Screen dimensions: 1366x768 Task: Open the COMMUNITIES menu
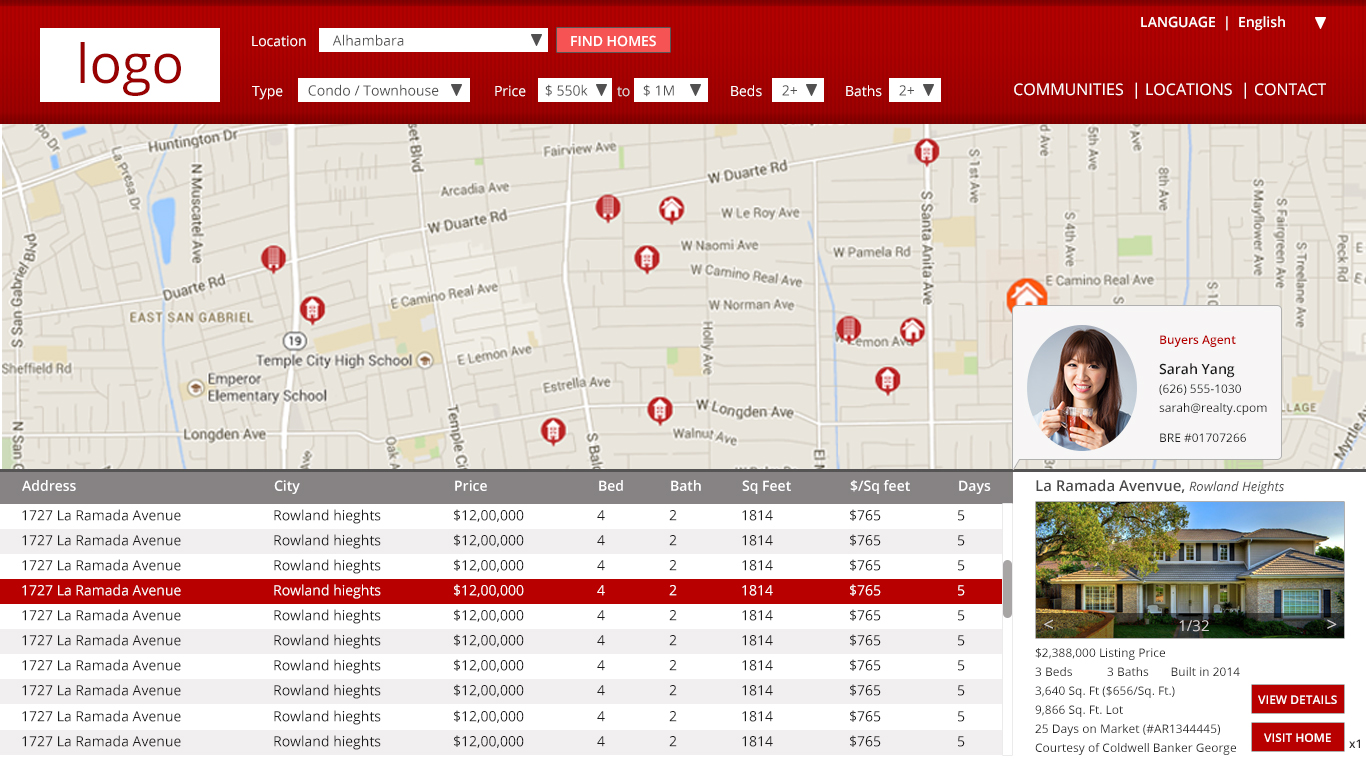(x=1068, y=89)
